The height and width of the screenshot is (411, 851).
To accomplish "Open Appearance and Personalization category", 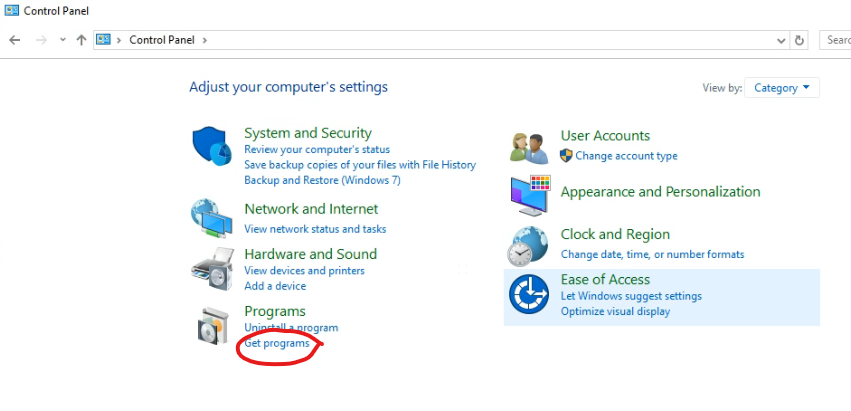I will coord(661,192).
